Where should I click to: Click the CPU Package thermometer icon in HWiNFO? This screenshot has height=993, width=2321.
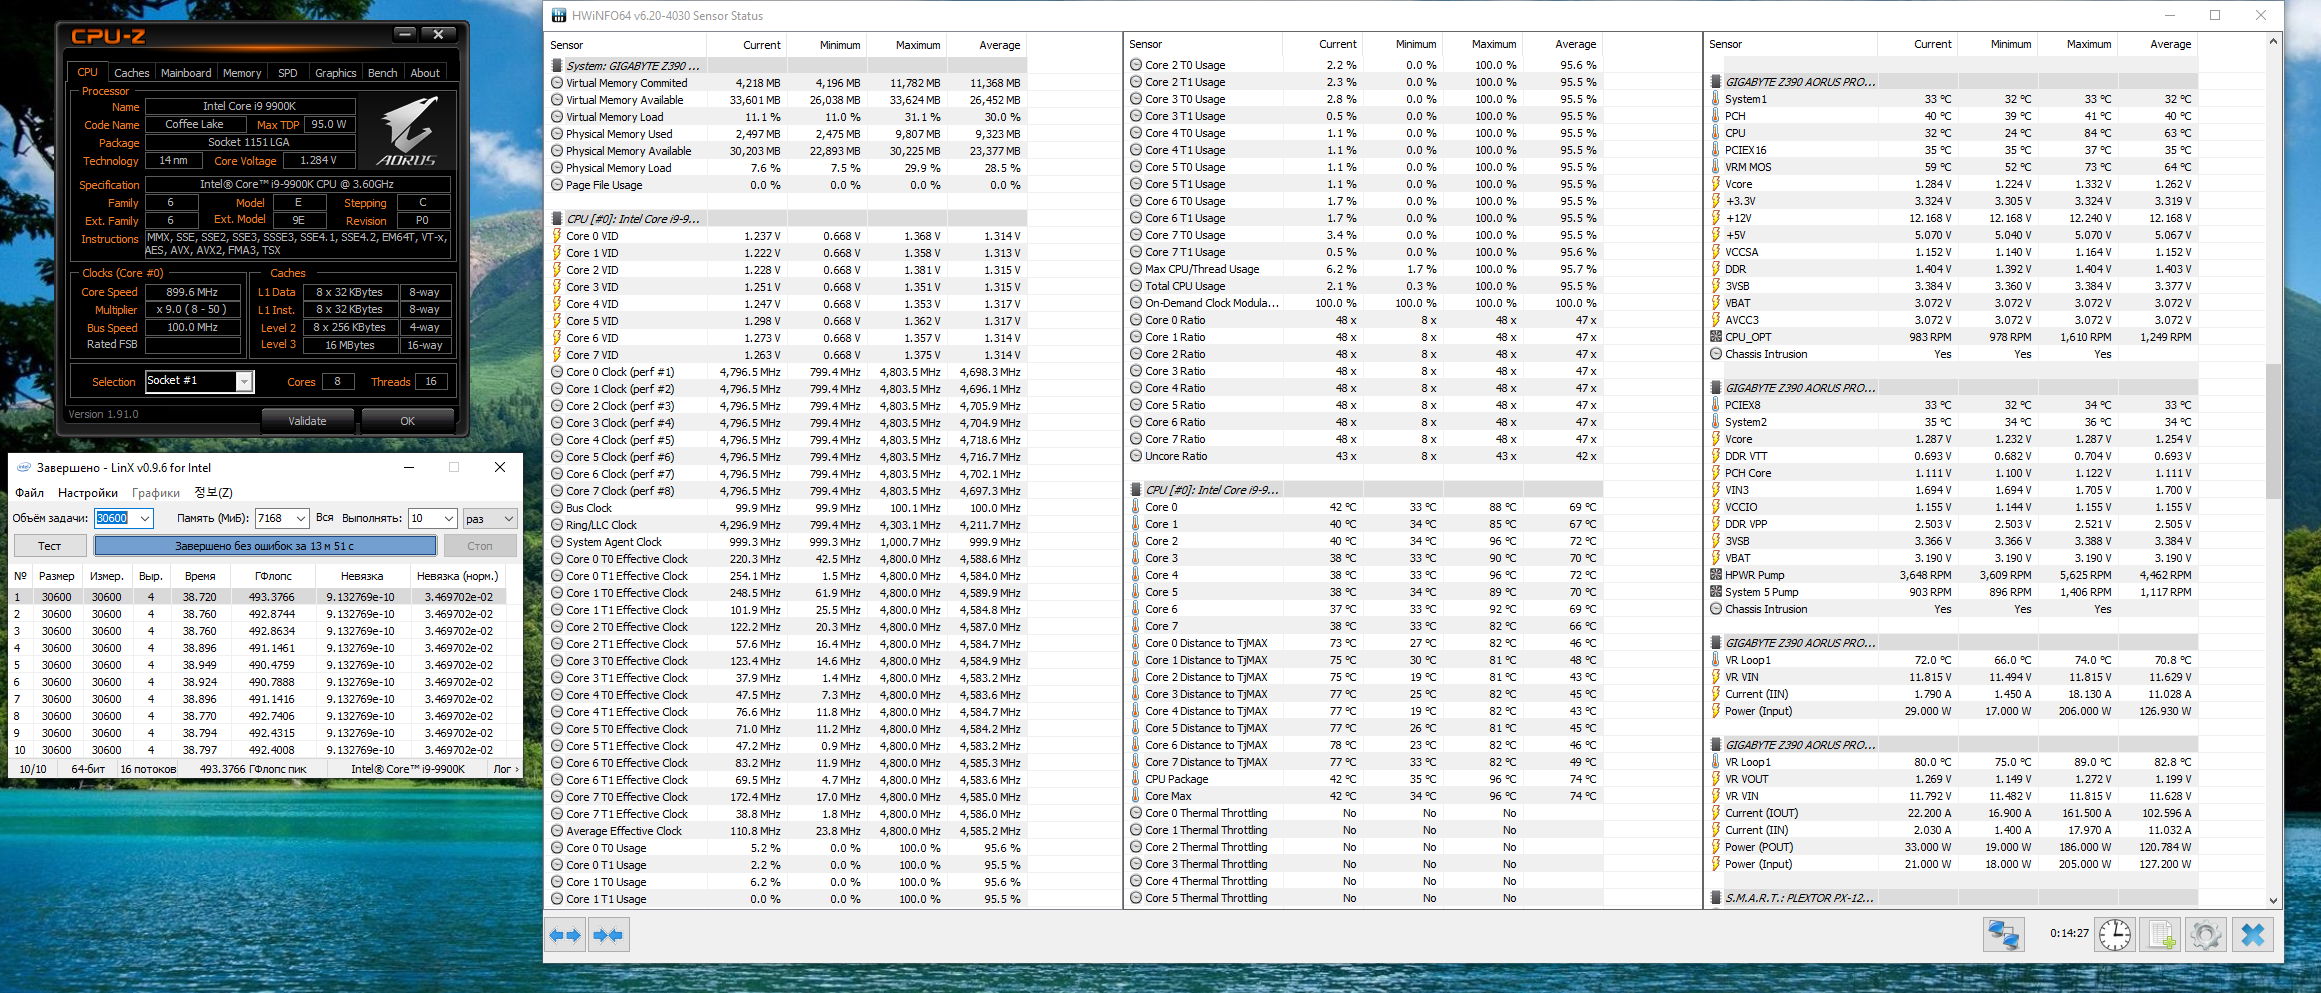point(1136,779)
